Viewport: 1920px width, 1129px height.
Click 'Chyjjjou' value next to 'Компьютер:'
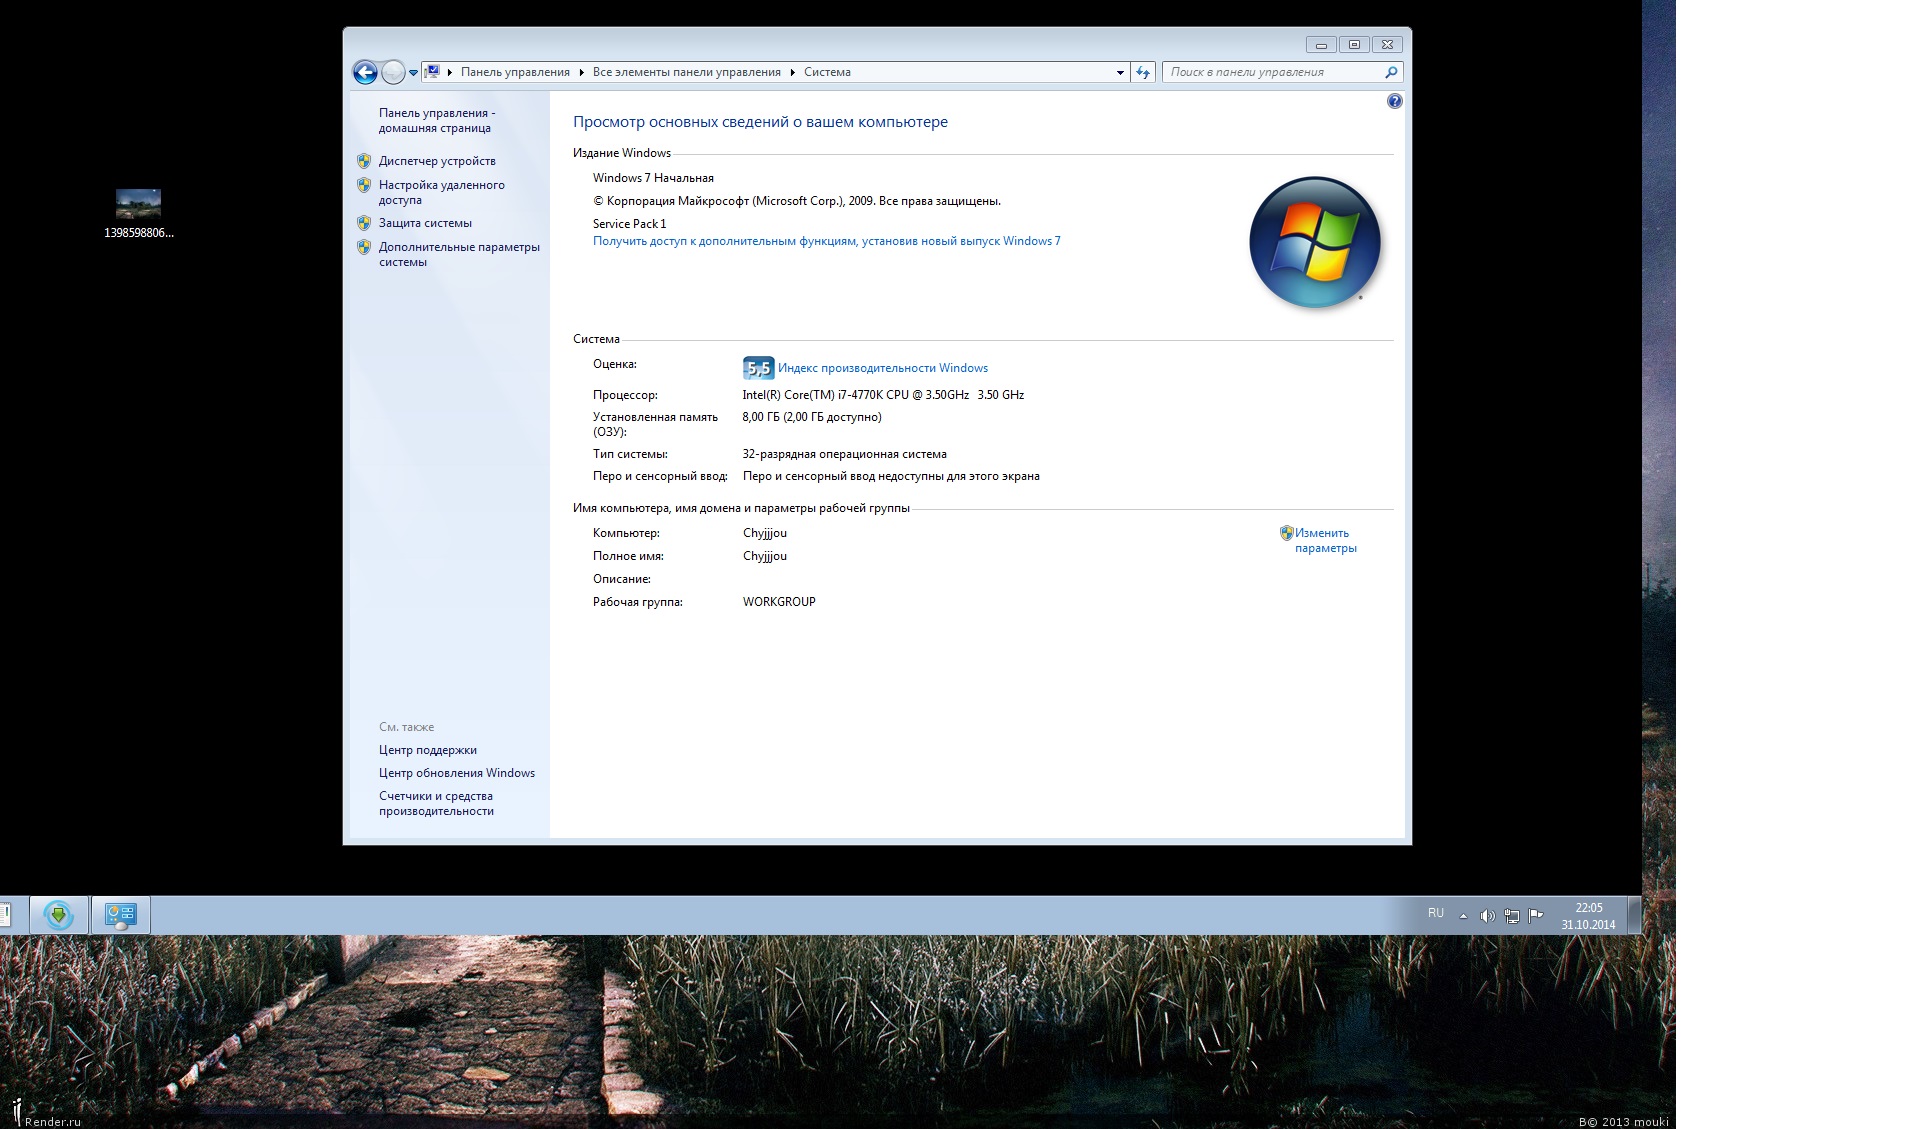point(765,533)
